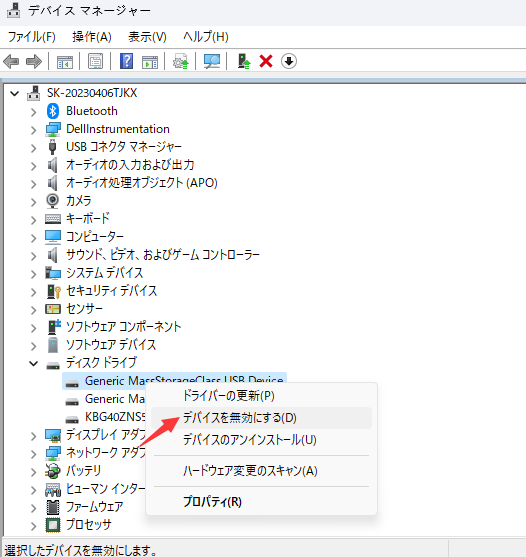The width and height of the screenshot is (526, 557).
Task: Choose ハードウェア変更のスキャン(A) in context menu
Action: coord(261,471)
